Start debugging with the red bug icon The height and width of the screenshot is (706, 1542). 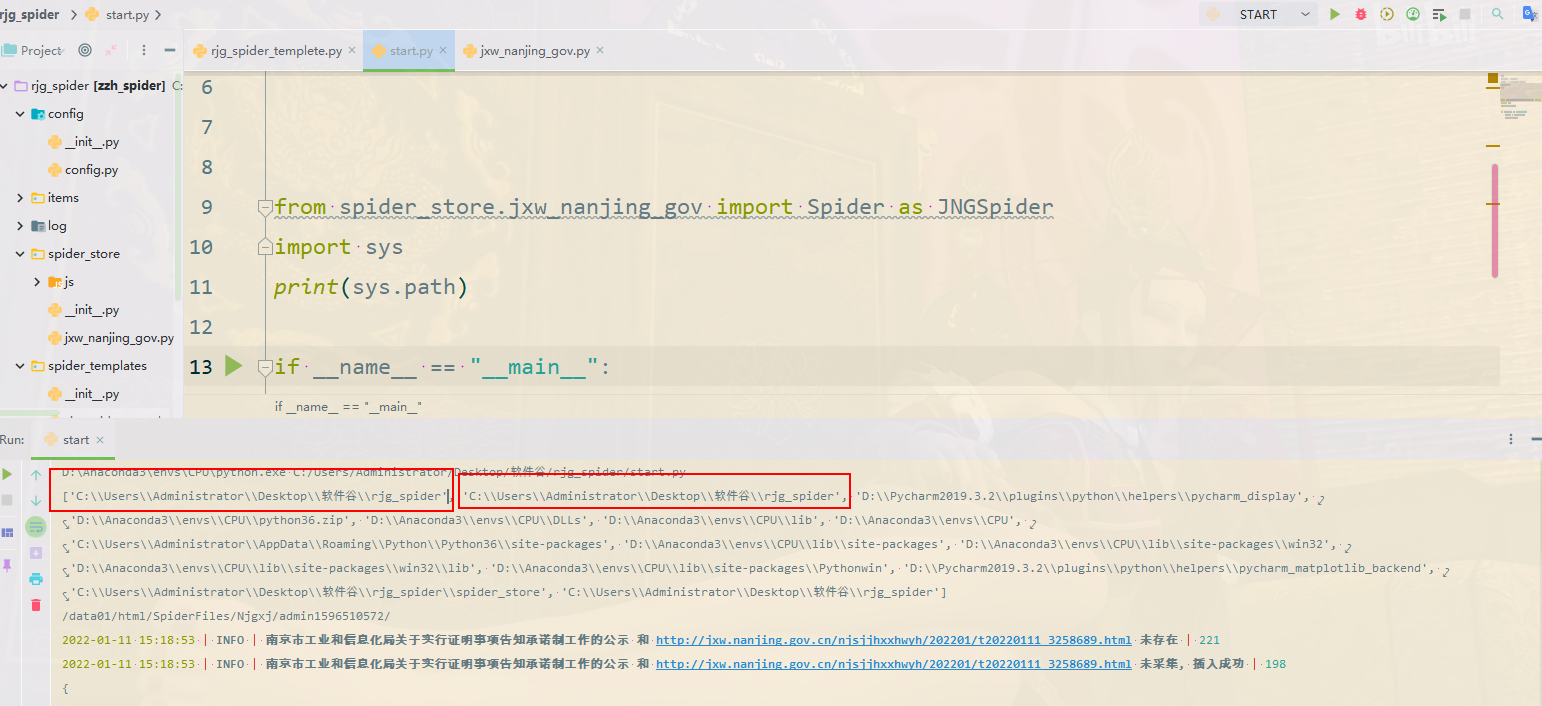pos(1361,14)
